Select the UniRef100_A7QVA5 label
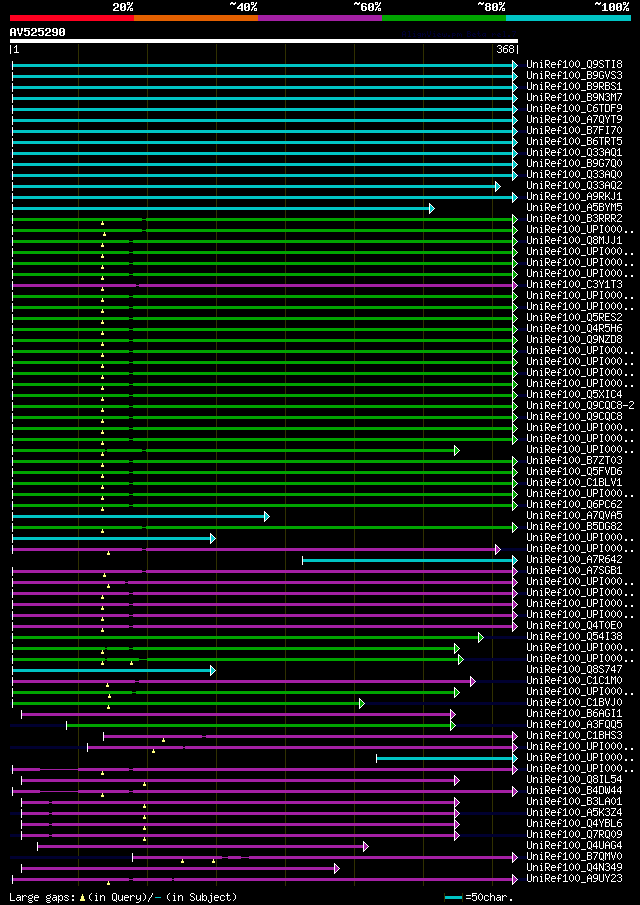 pyautogui.click(x=574, y=515)
